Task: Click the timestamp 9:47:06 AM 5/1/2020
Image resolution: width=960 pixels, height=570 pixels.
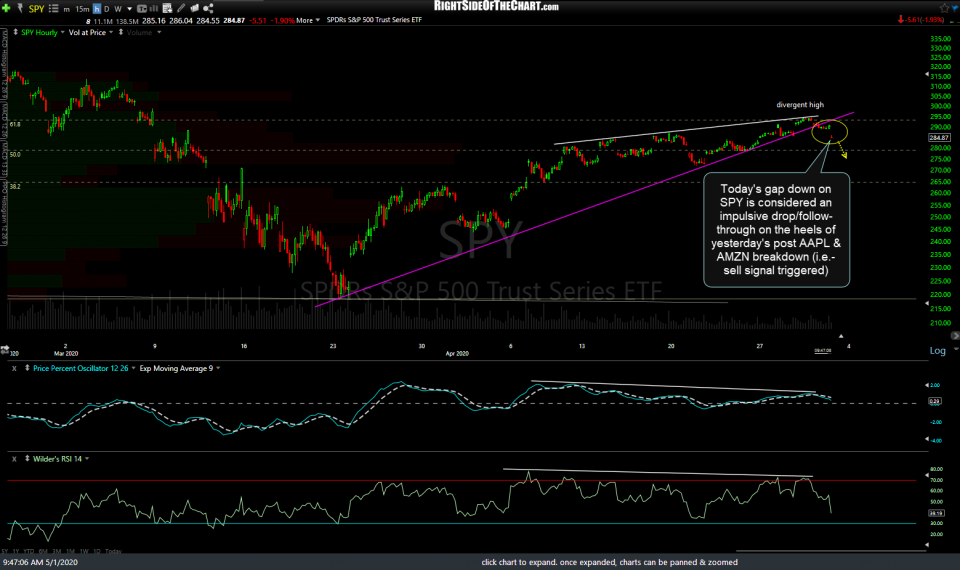Action: click(40, 562)
